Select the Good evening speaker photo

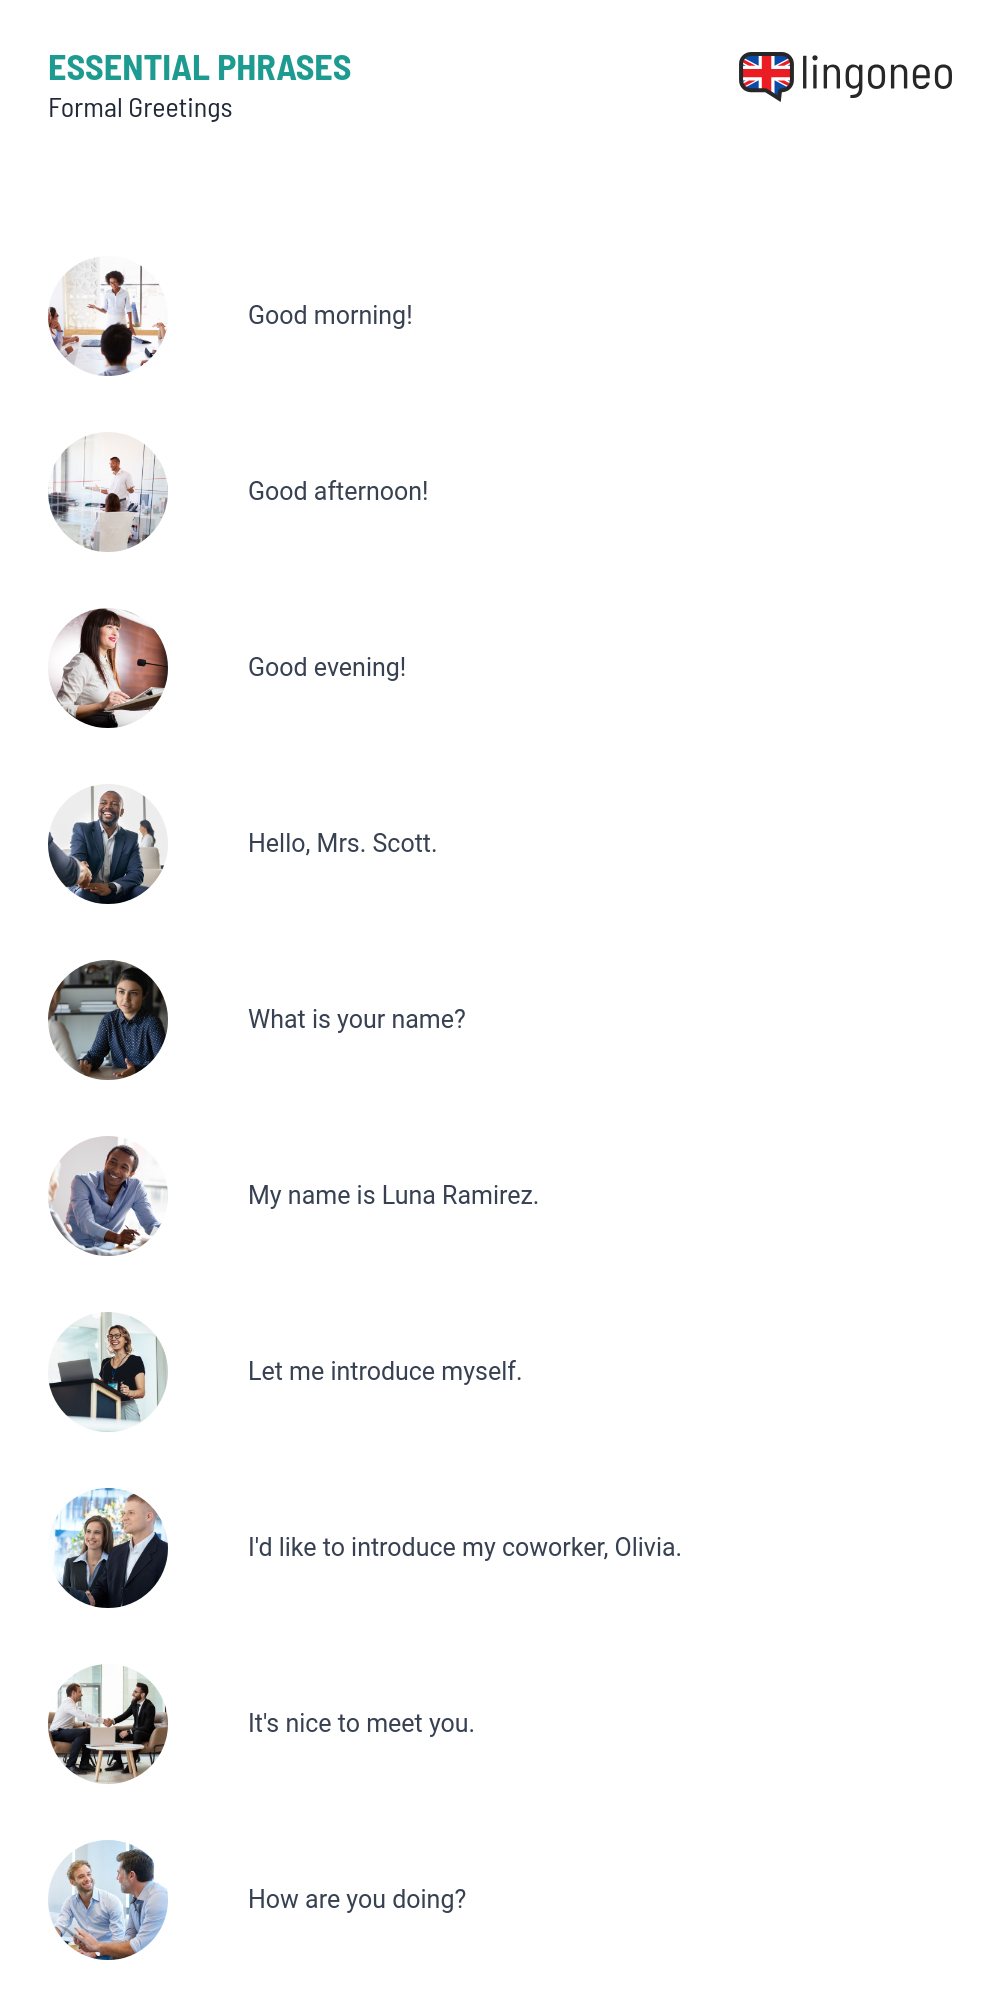coord(108,668)
